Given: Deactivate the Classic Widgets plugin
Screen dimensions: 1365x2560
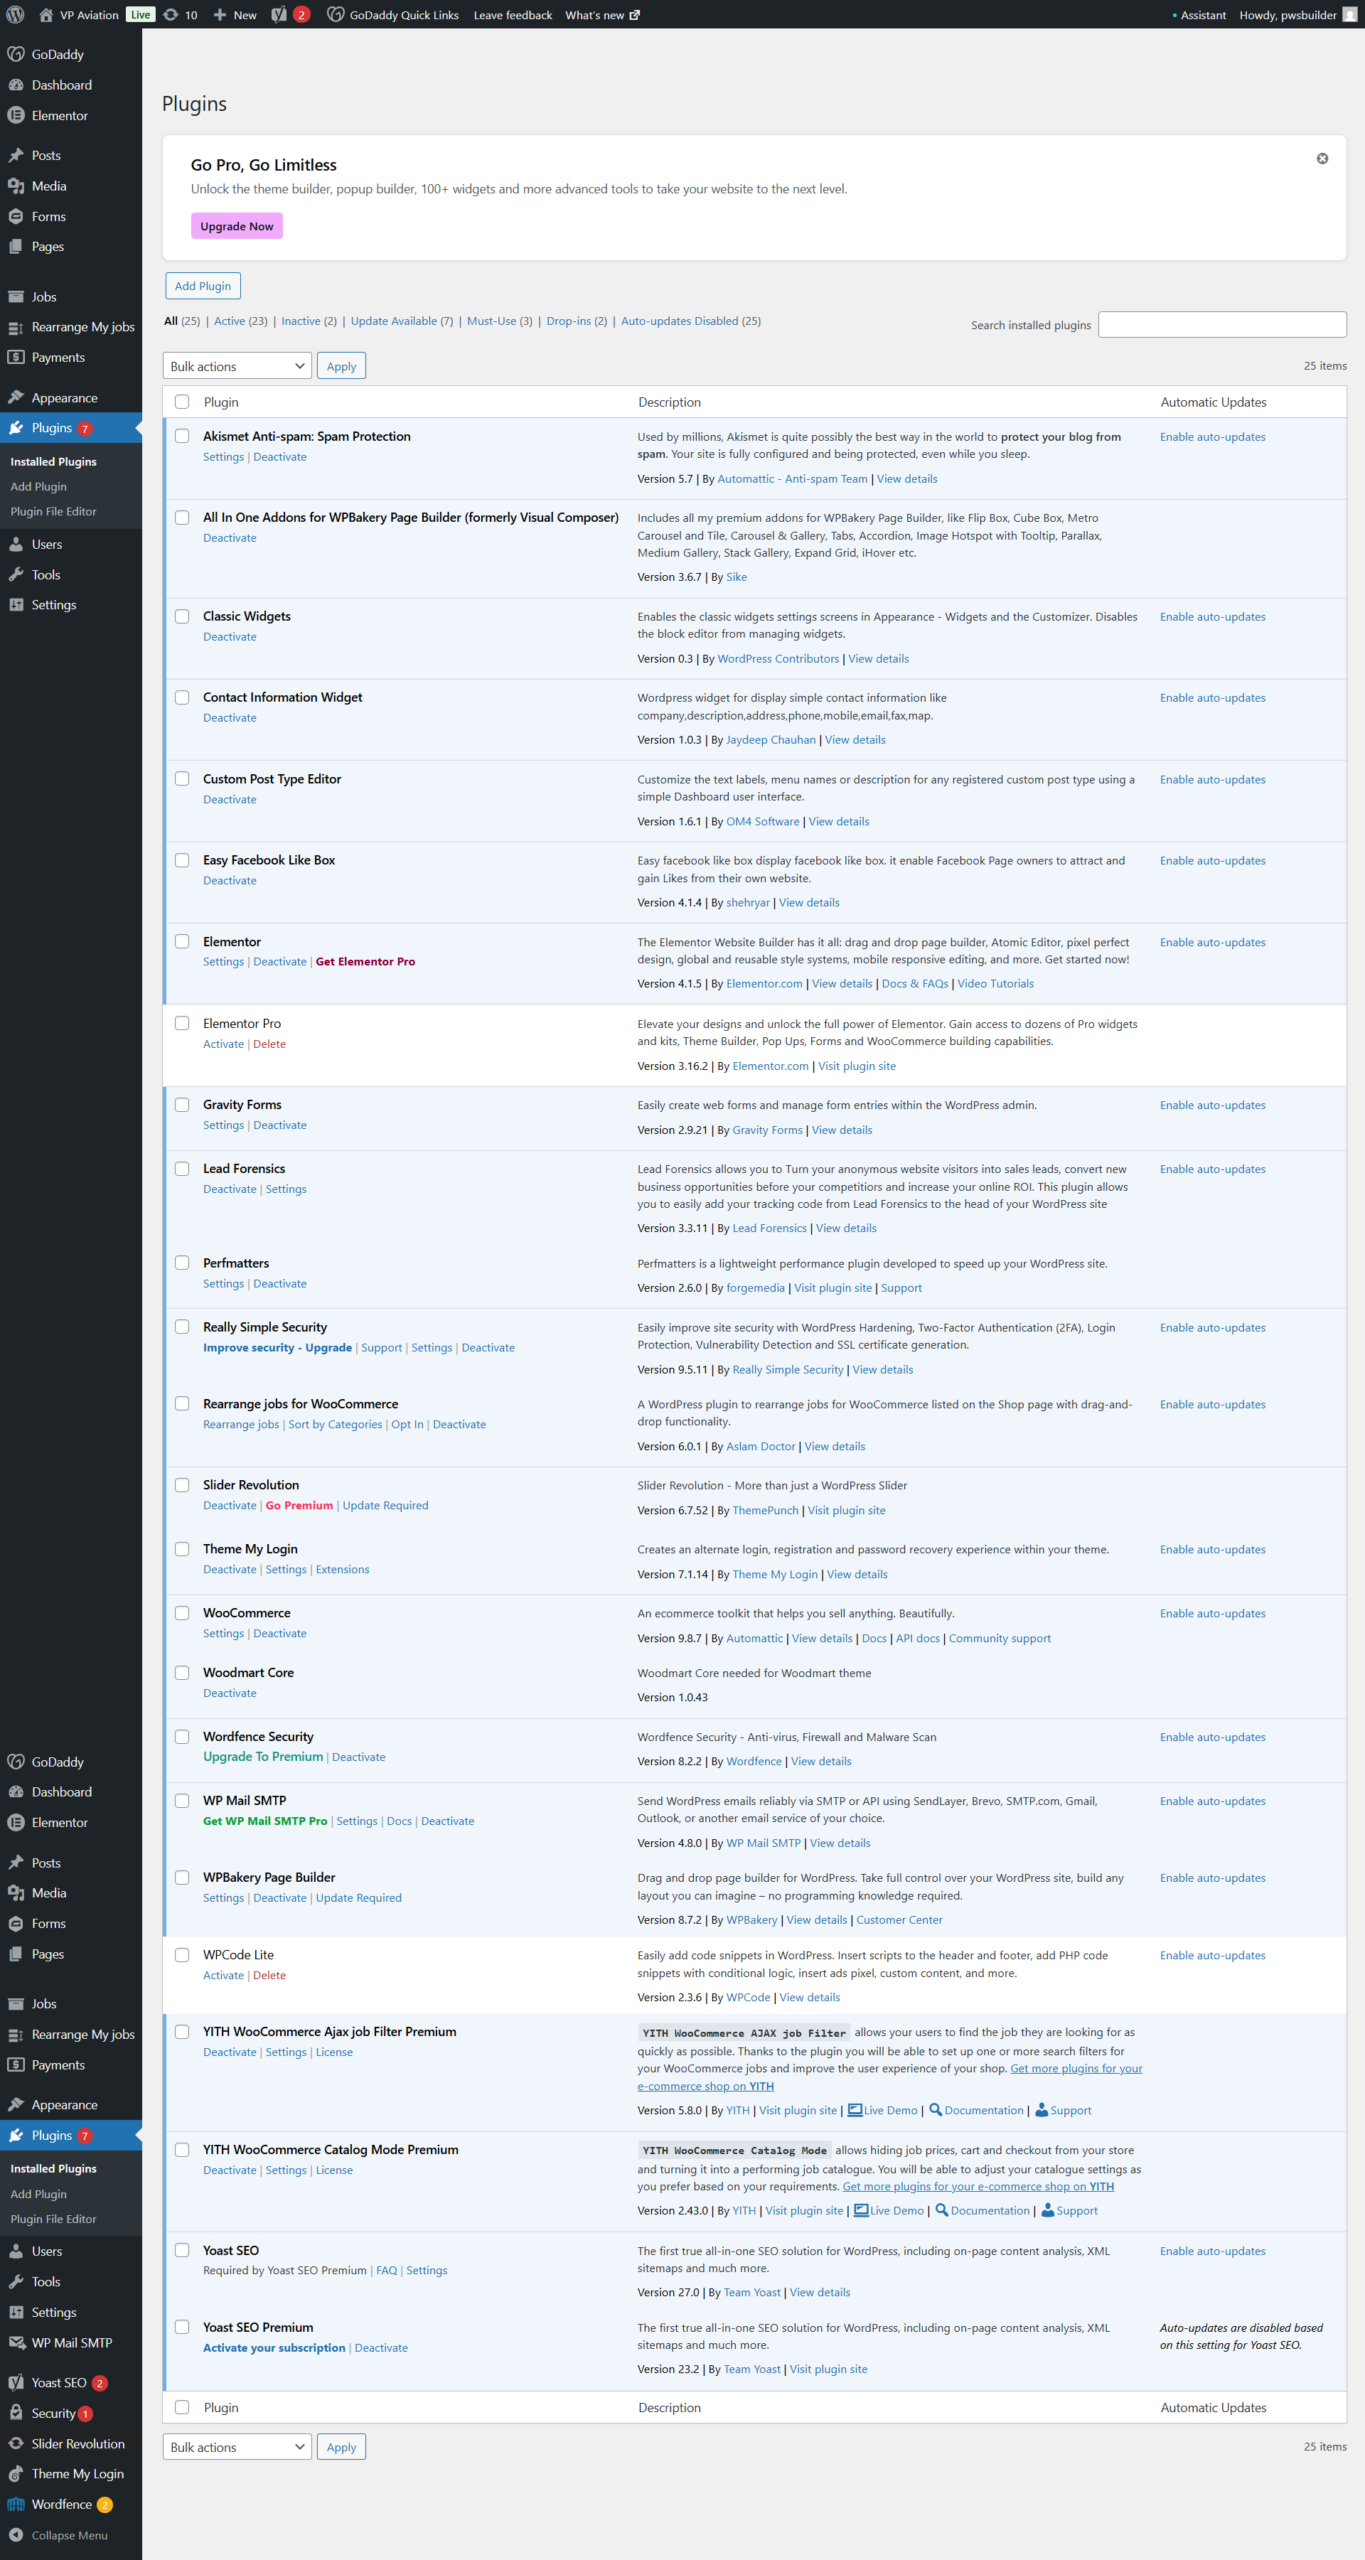Looking at the screenshot, I should [x=230, y=637].
